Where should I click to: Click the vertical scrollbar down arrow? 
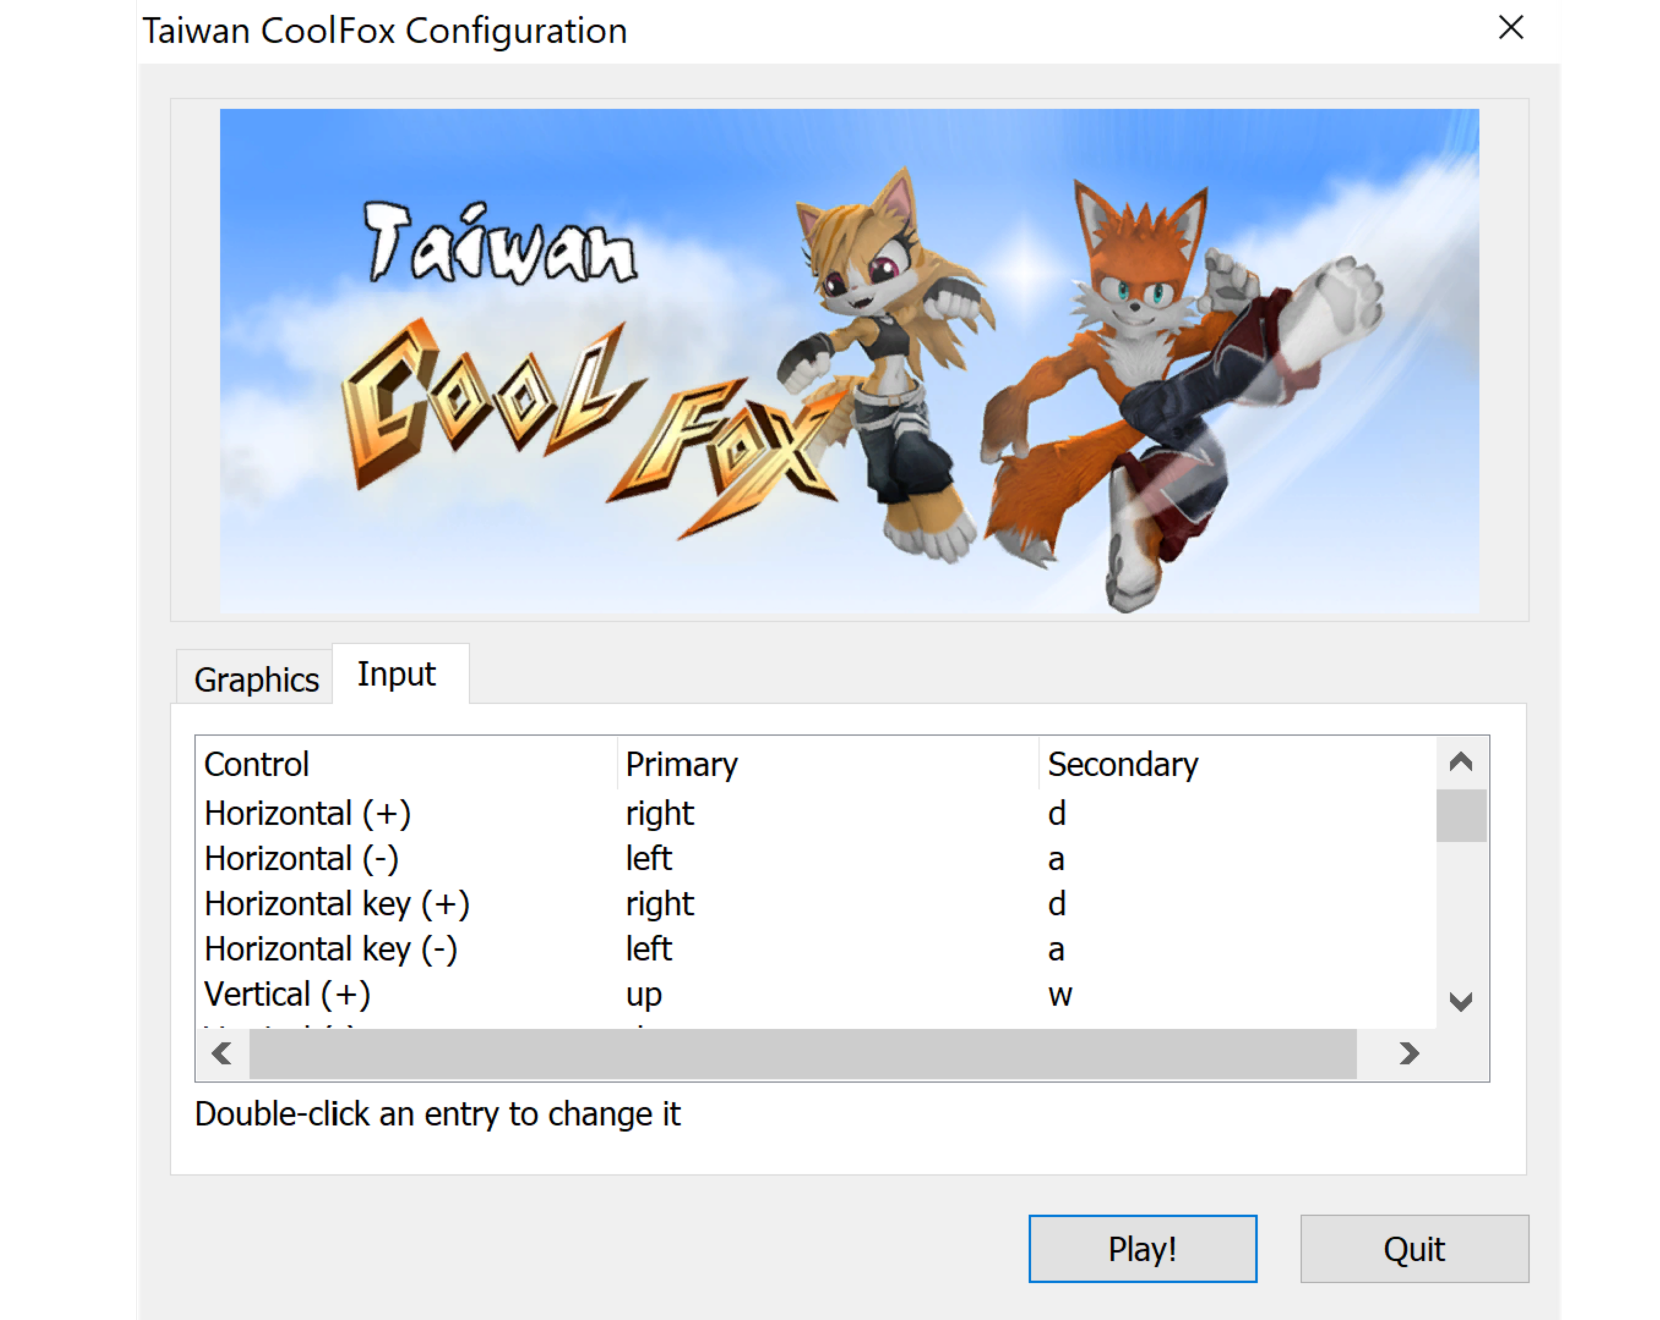pyautogui.click(x=1461, y=1002)
